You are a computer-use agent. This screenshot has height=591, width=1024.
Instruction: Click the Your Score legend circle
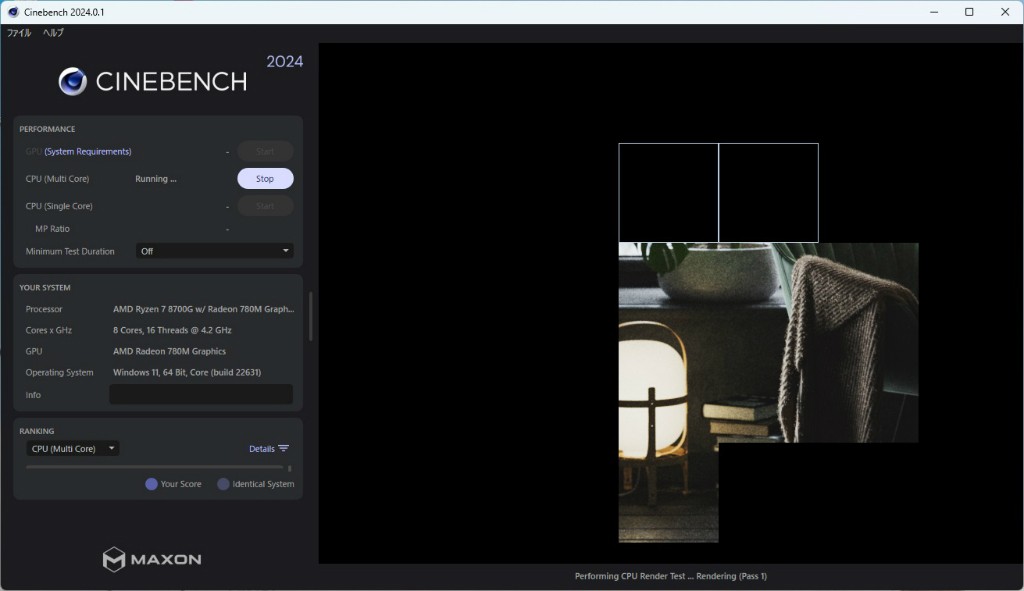click(x=151, y=484)
